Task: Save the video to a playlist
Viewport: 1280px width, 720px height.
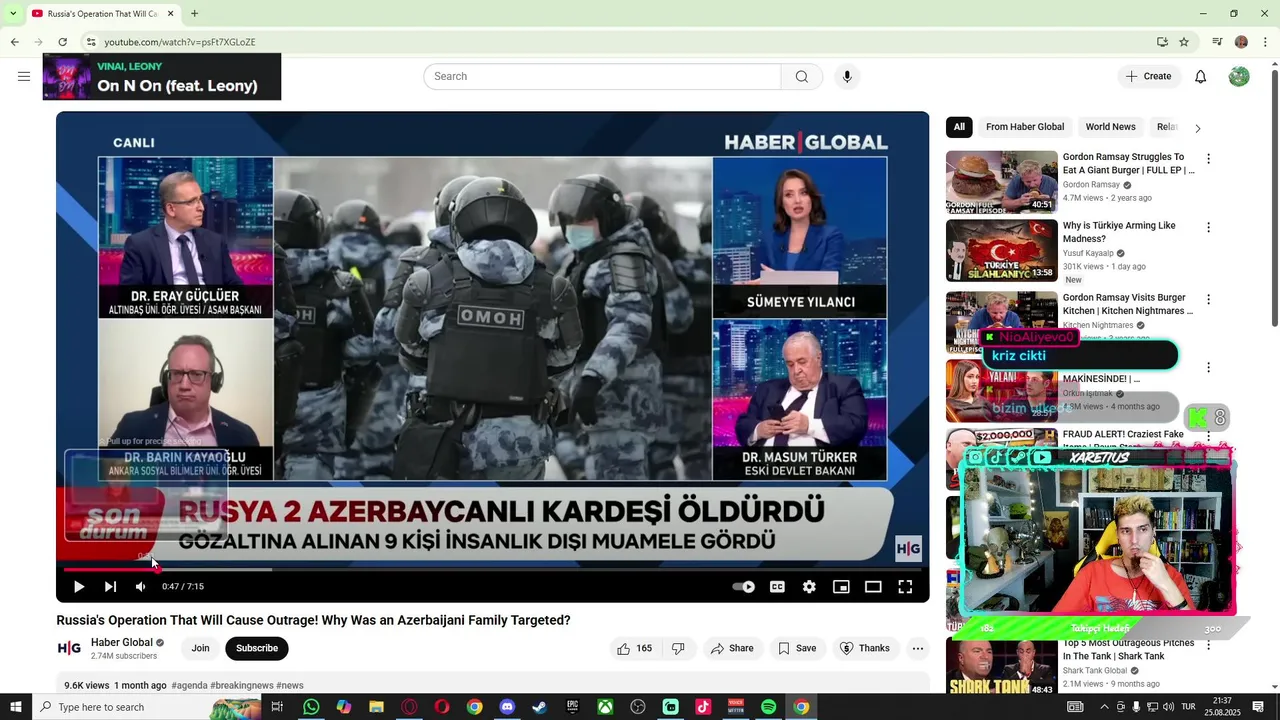Action: [x=797, y=649]
